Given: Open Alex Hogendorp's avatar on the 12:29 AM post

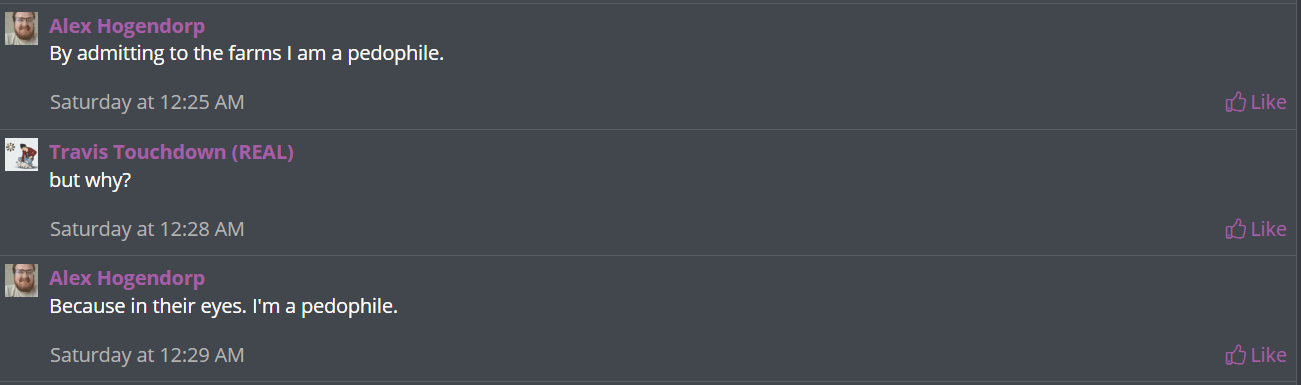Looking at the screenshot, I should (22, 280).
